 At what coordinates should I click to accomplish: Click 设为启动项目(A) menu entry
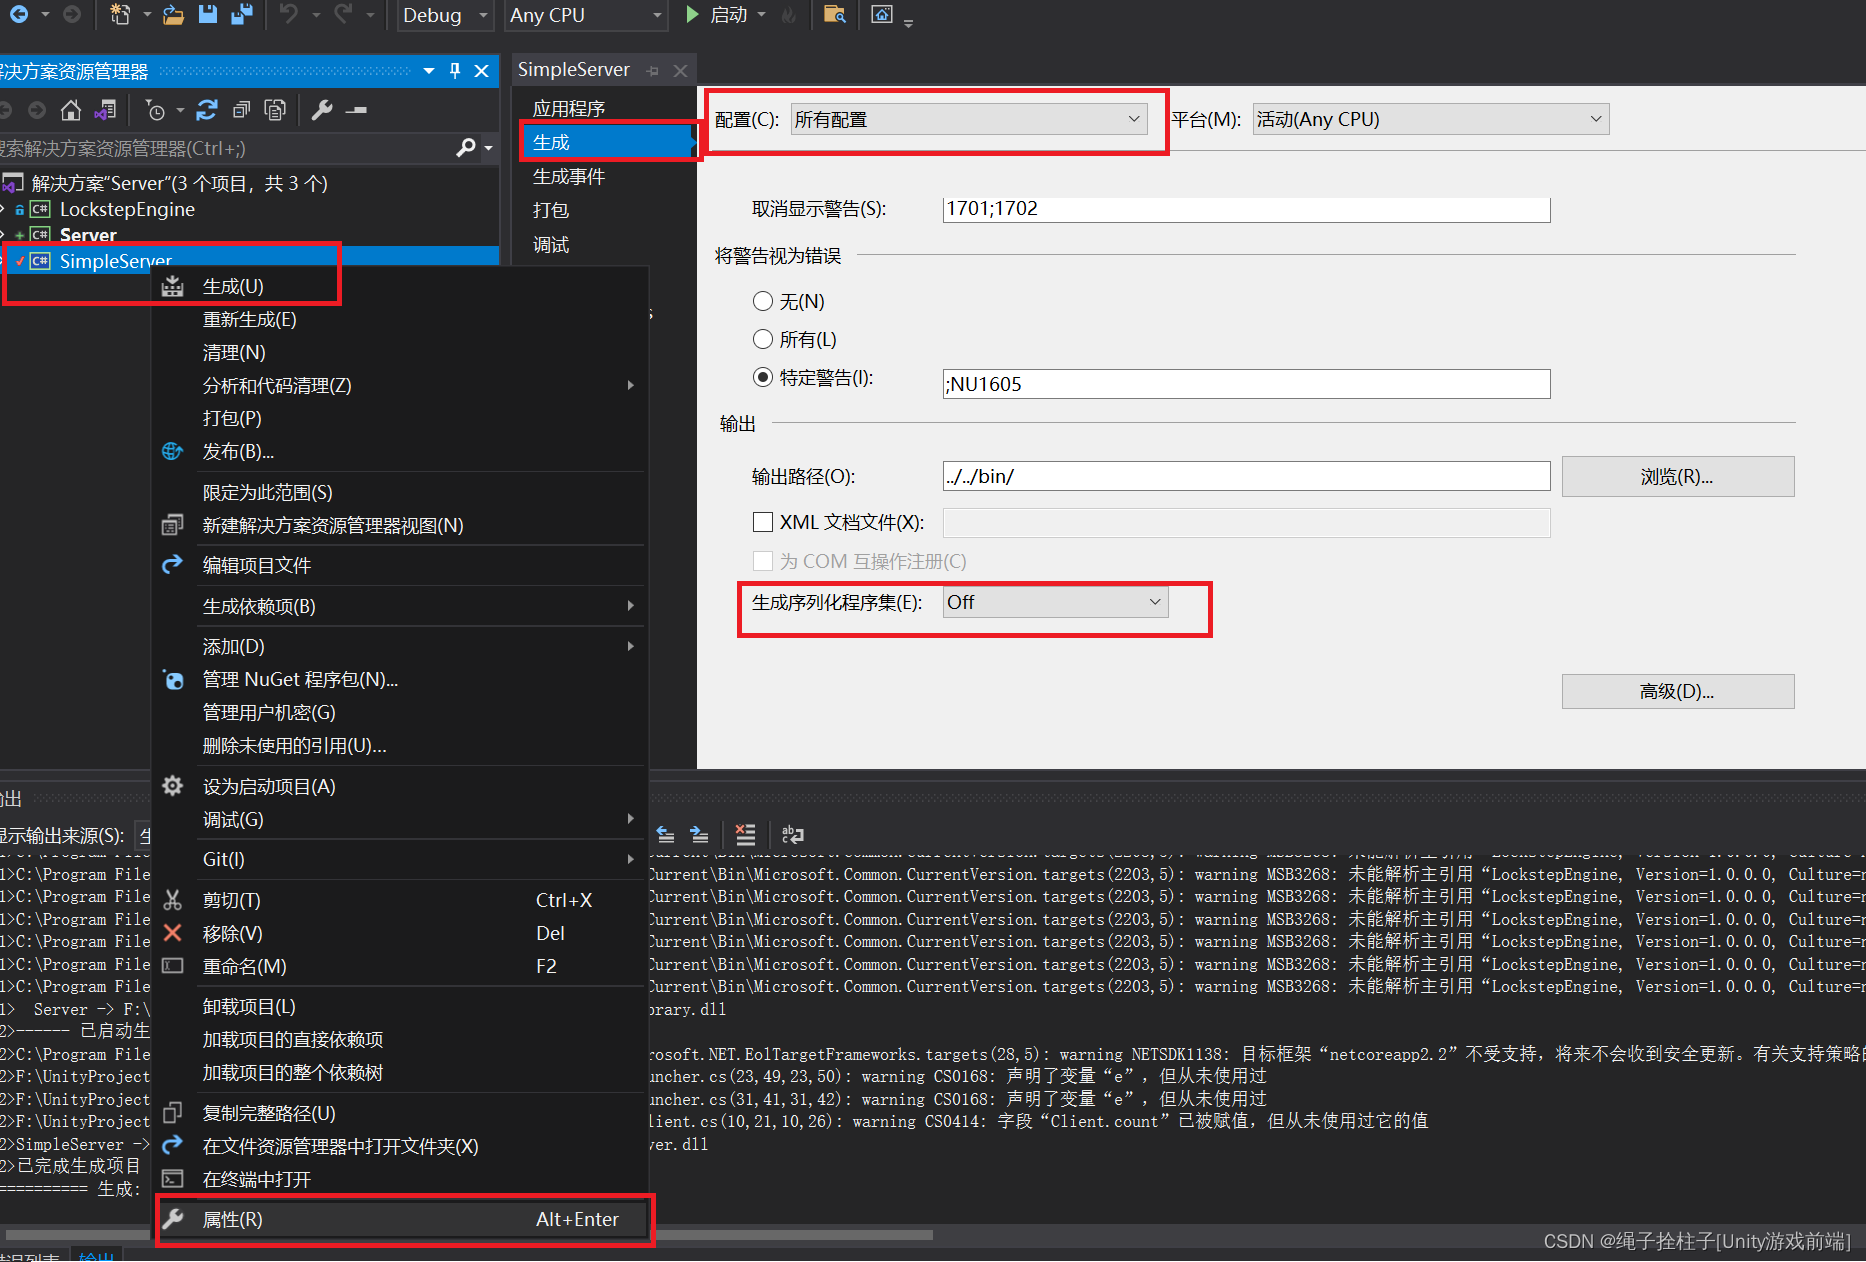point(400,786)
